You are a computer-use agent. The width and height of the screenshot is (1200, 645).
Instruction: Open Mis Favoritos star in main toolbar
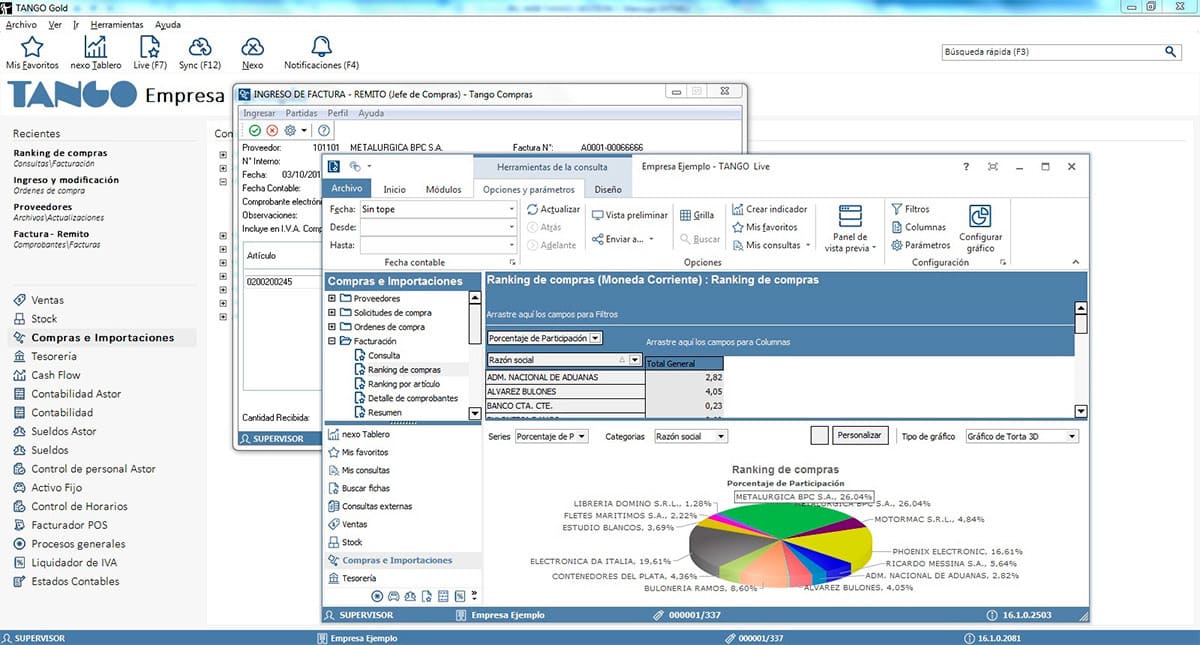[x=32, y=47]
